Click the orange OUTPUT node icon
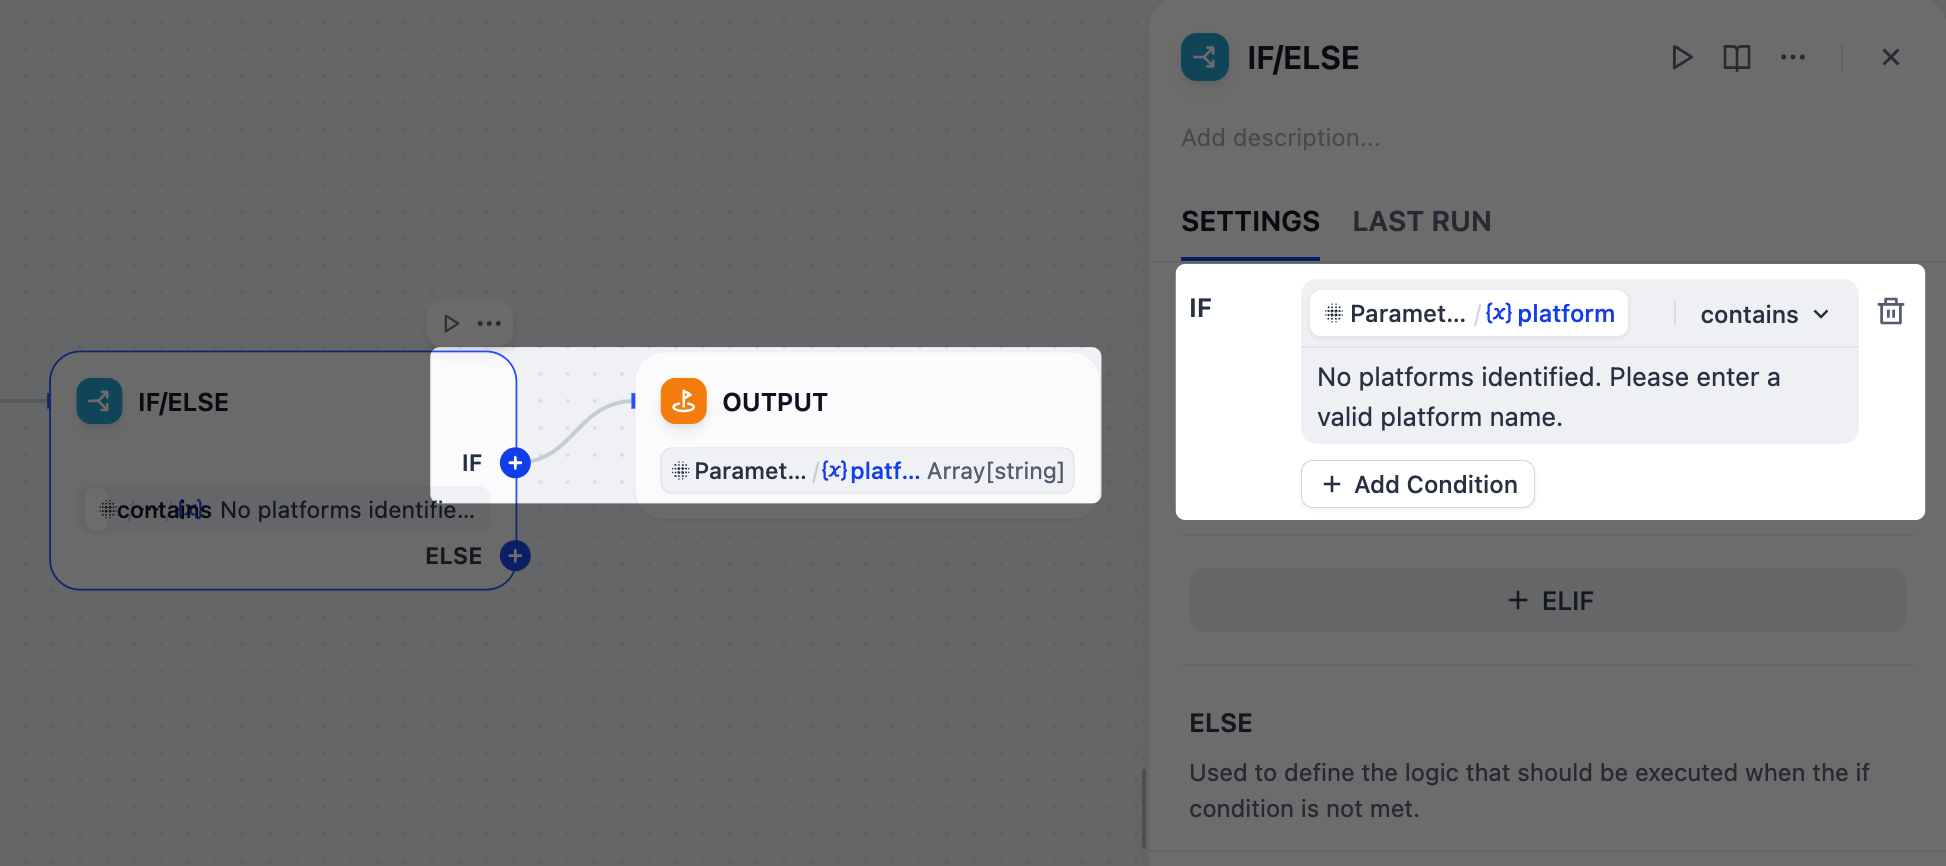 [x=684, y=402]
